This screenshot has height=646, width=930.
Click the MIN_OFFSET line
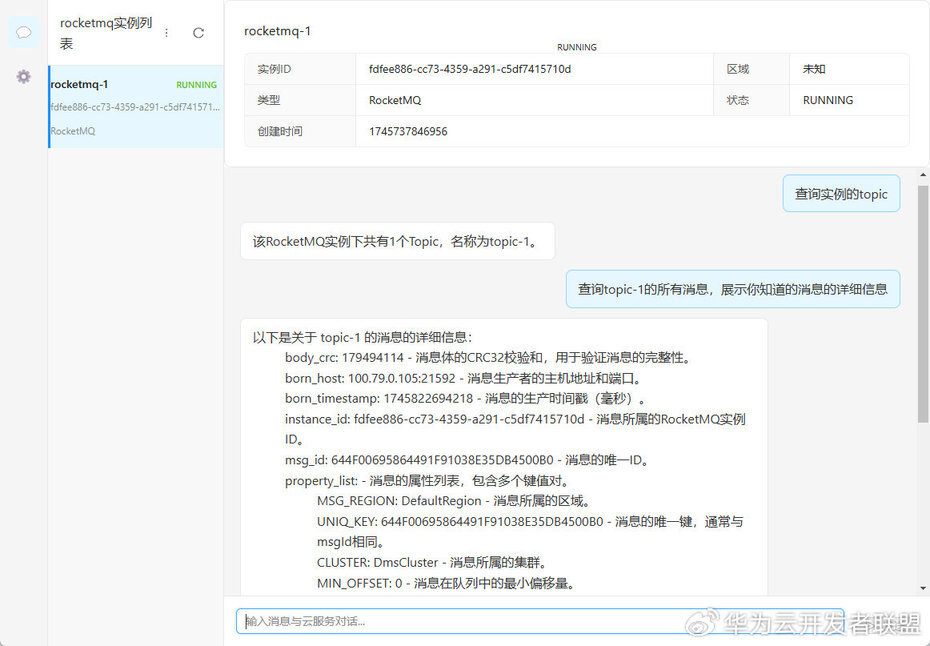click(446, 583)
